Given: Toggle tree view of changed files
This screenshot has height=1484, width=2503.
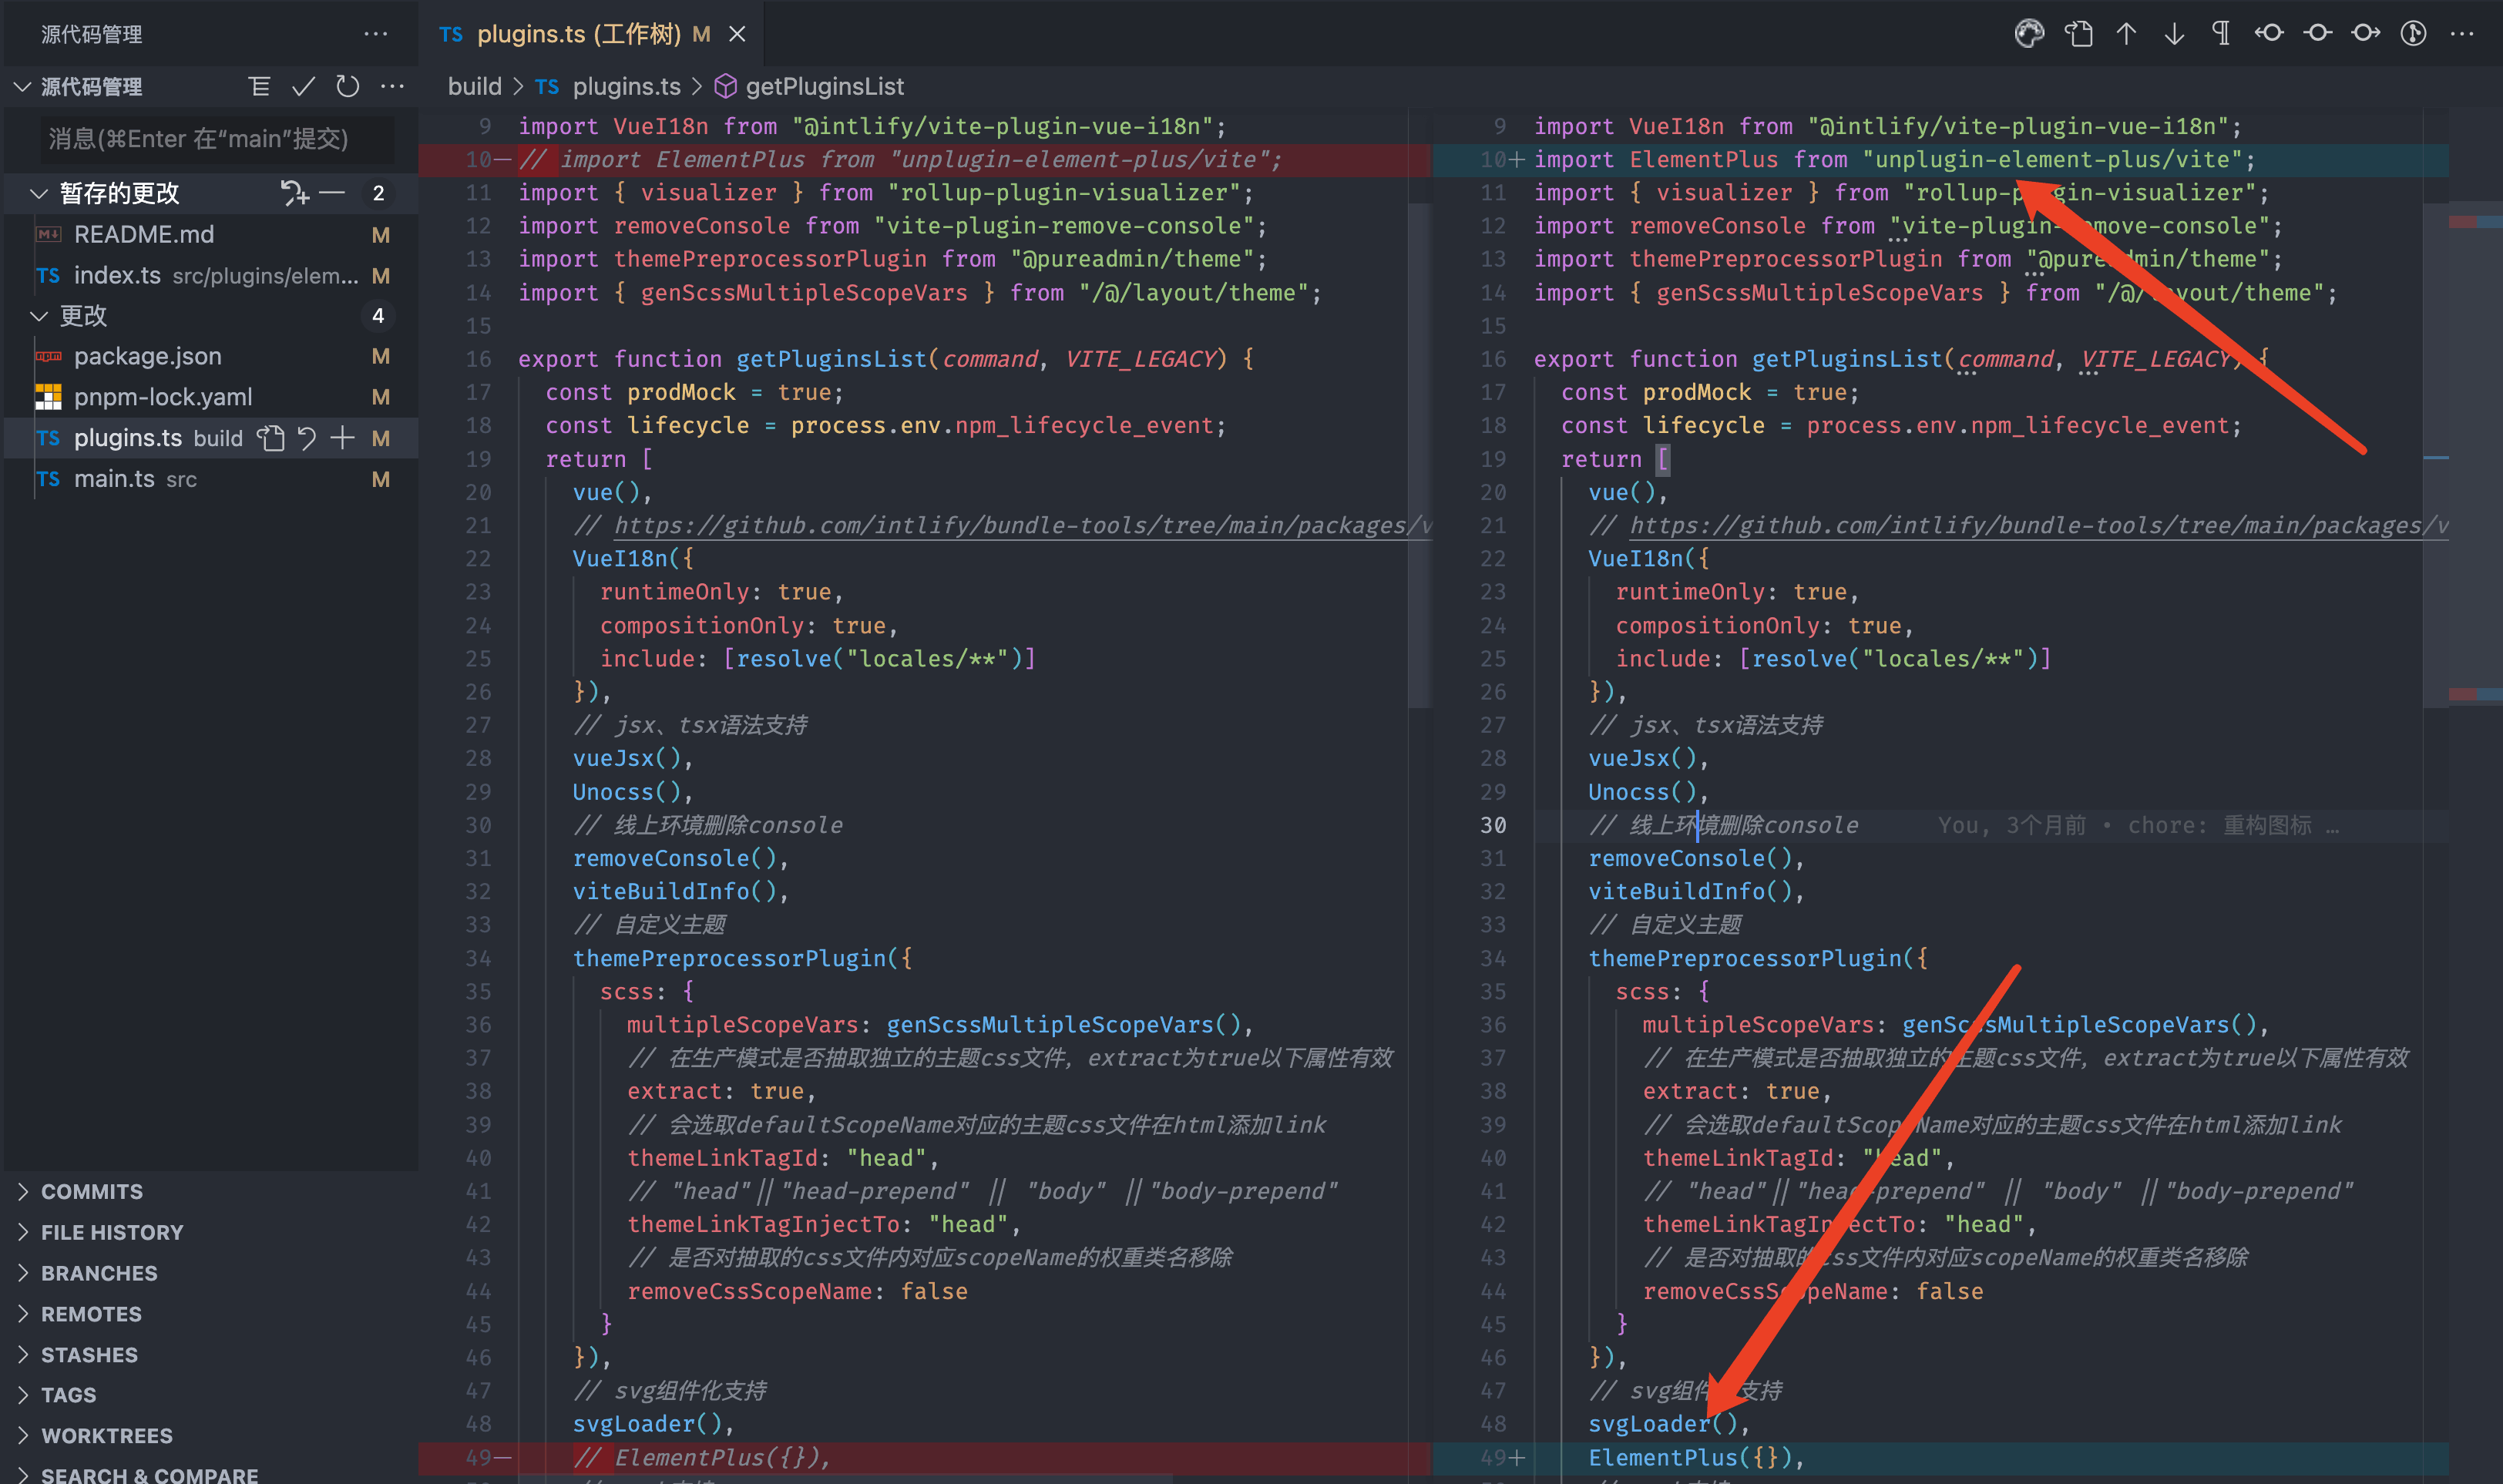Looking at the screenshot, I should [x=259, y=87].
